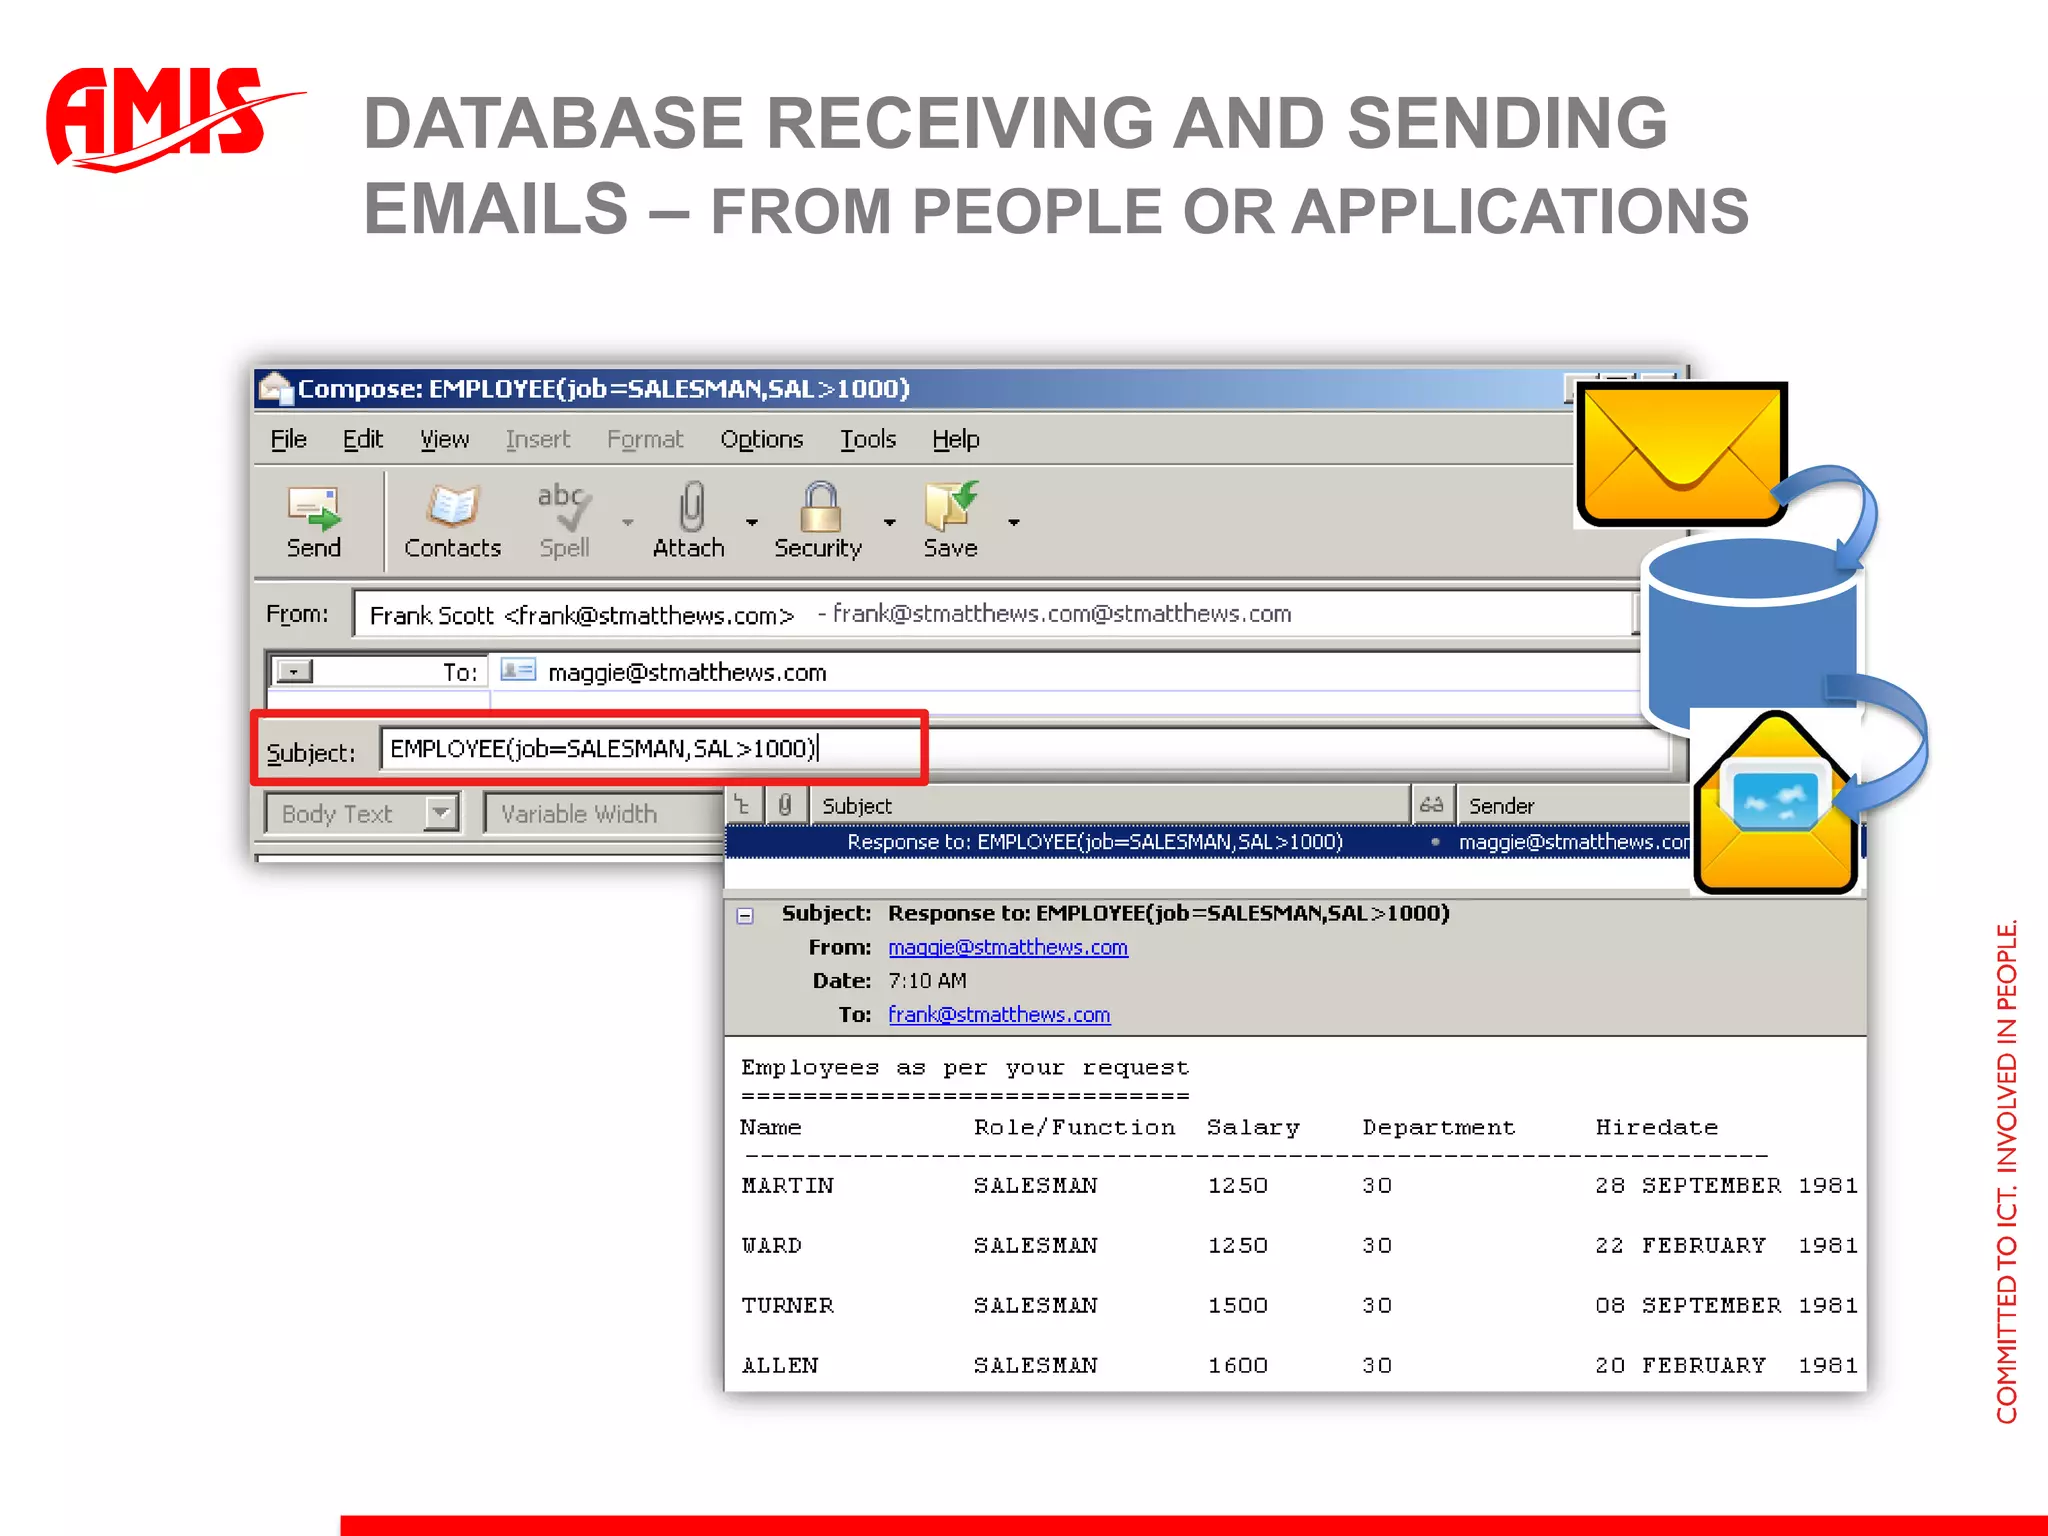Image resolution: width=2048 pixels, height=1536 pixels.
Task: Click the Send icon in compose toolbar
Action: (x=314, y=508)
